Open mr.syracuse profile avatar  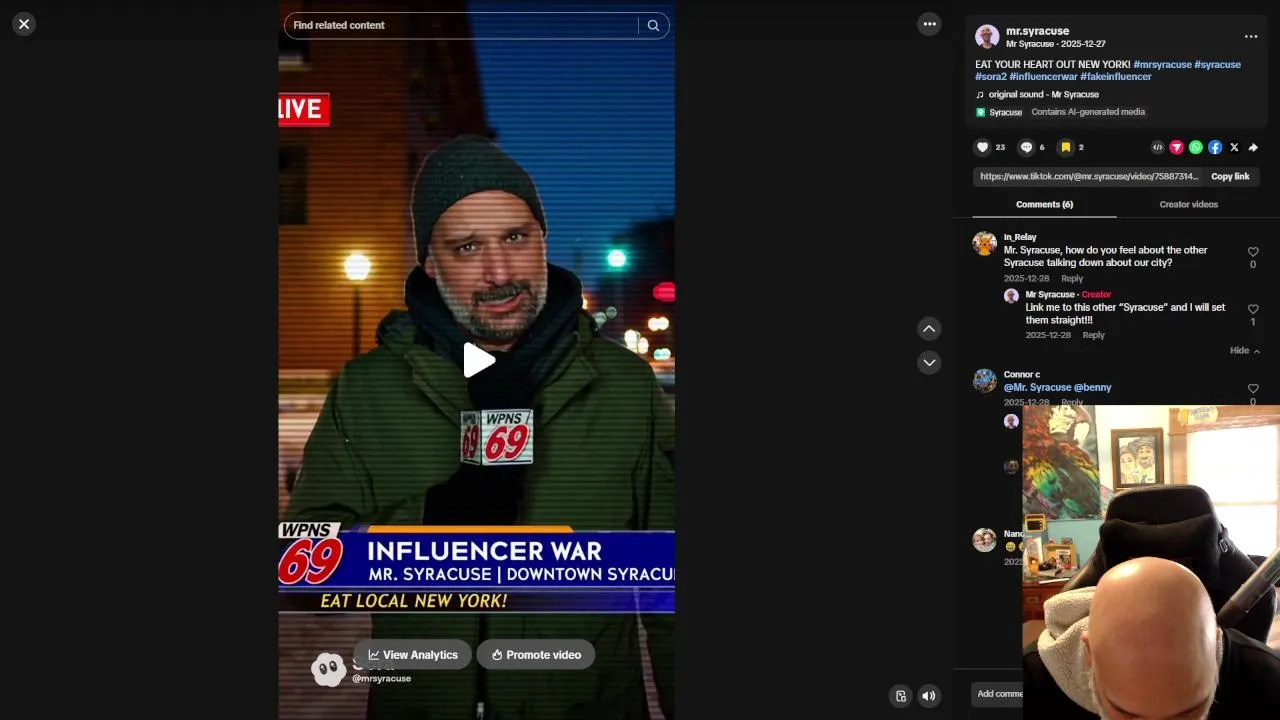pos(987,37)
